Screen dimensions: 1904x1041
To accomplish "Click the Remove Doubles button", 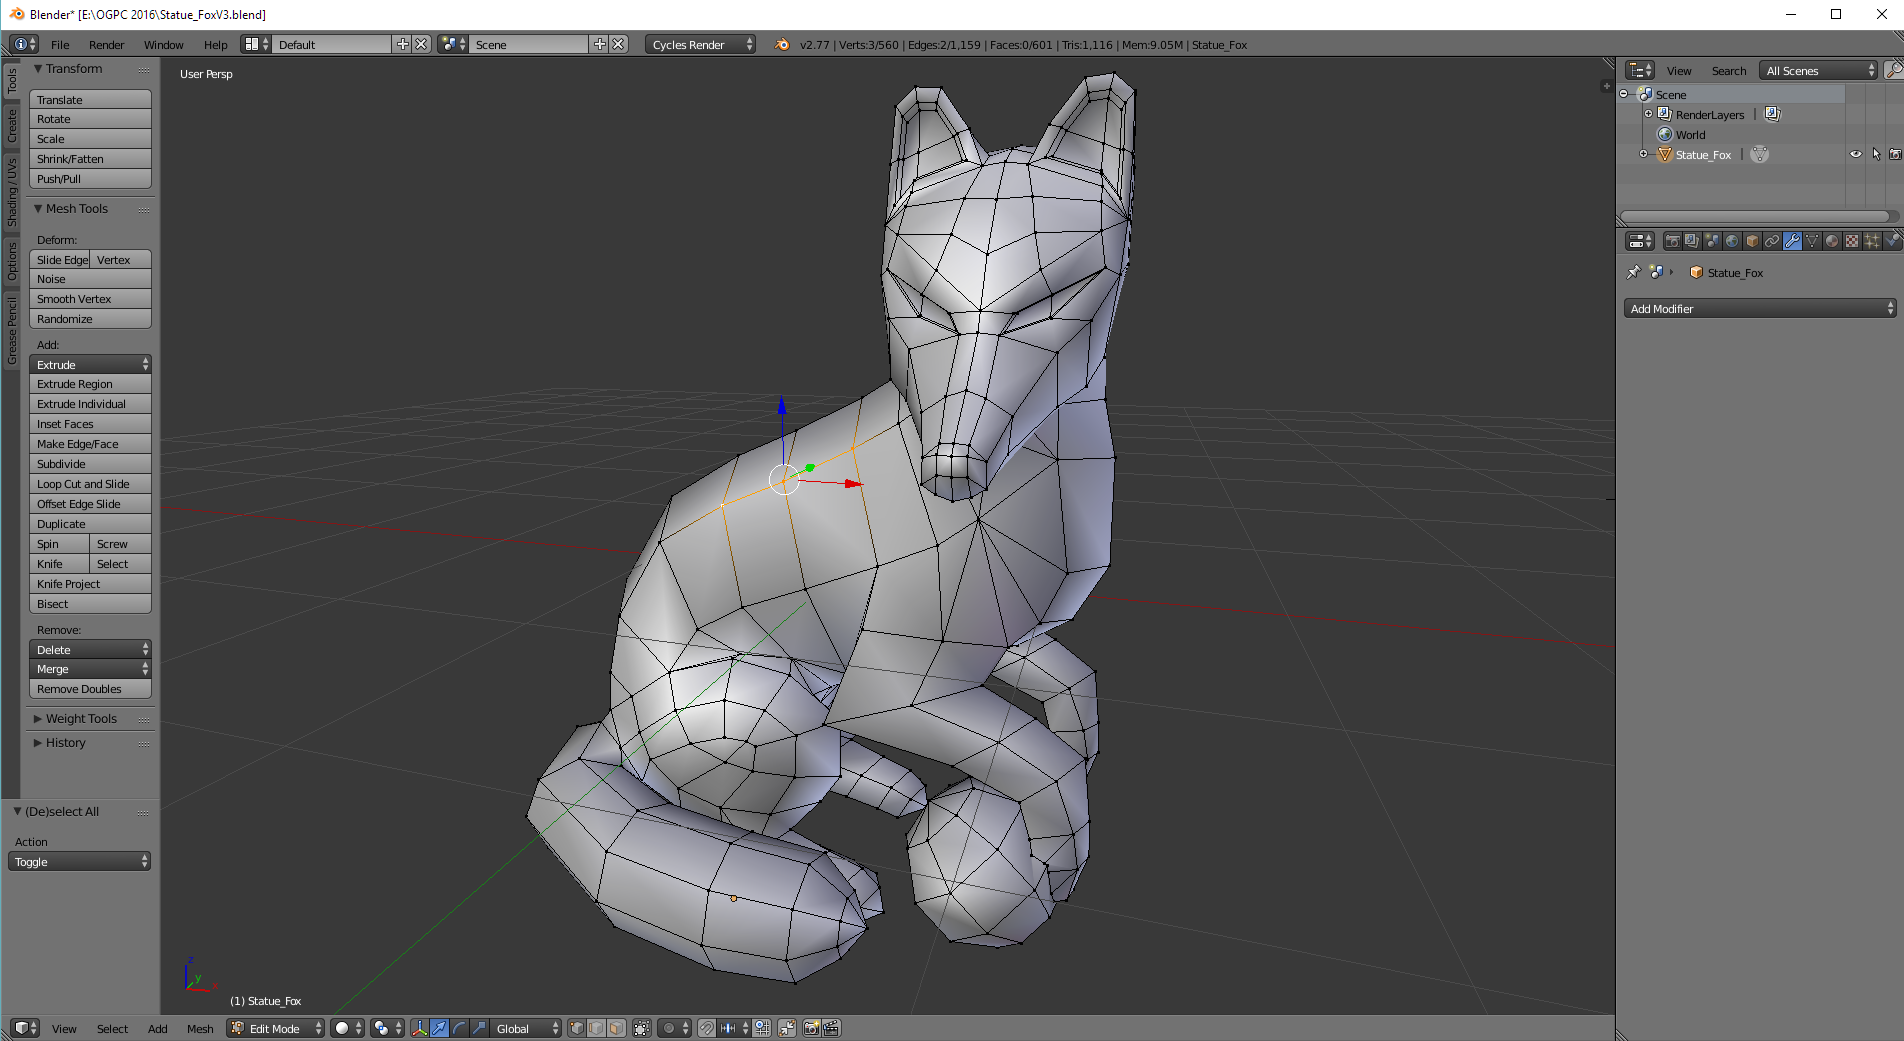I will click(x=89, y=688).
